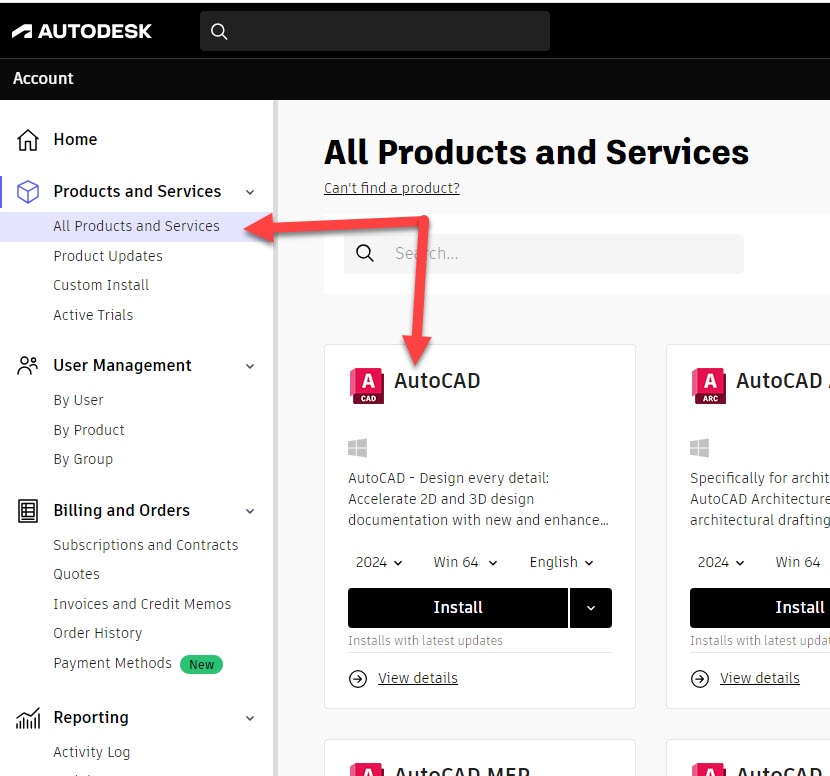Open the install options arrow beside AutoCAD Install

[591, 608]
